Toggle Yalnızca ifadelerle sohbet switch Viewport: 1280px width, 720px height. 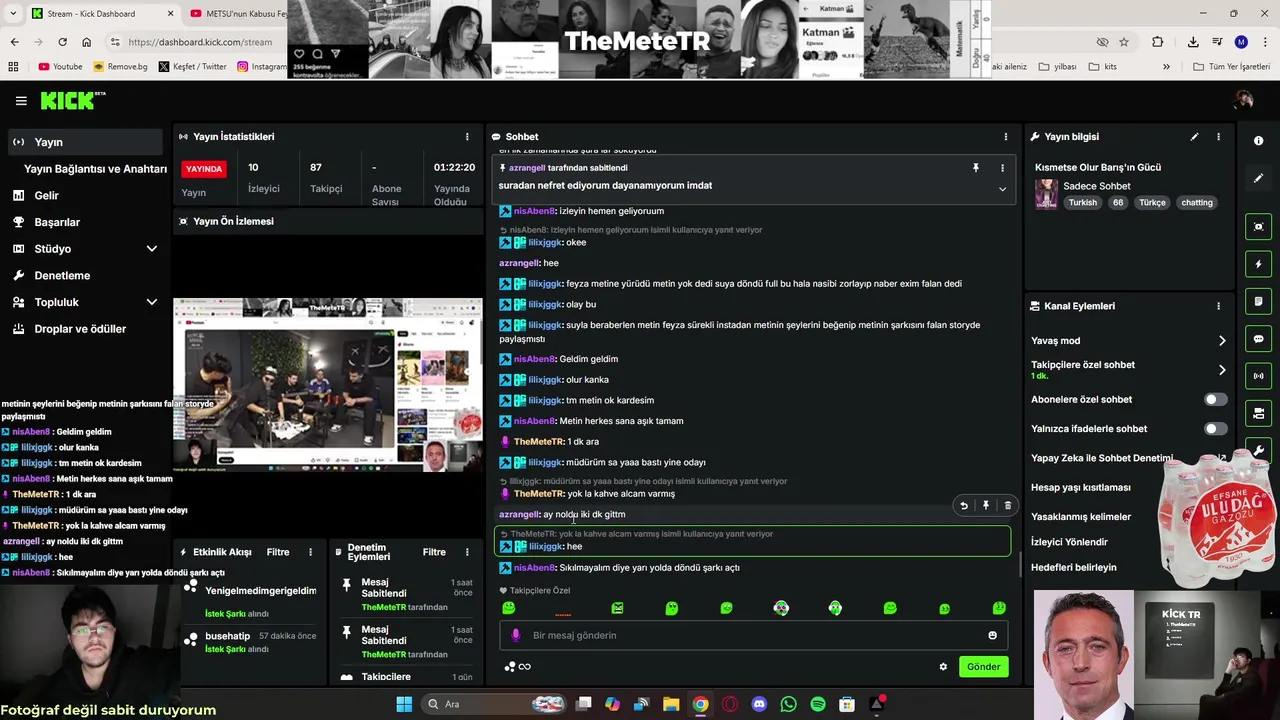pos(1214,429)
